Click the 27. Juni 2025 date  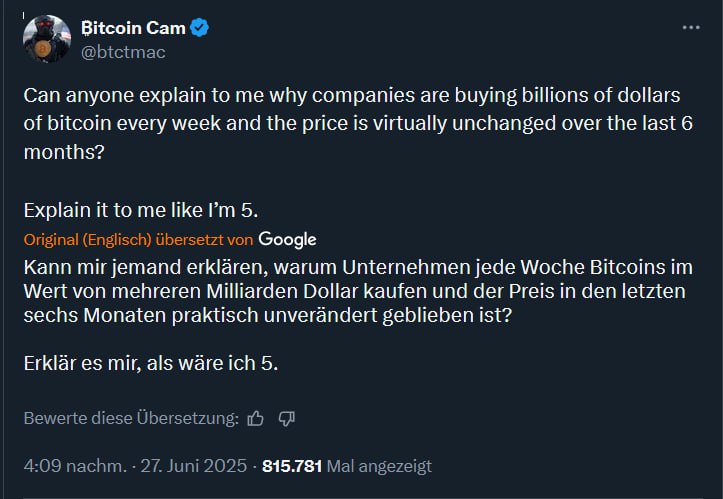point(196,466)
